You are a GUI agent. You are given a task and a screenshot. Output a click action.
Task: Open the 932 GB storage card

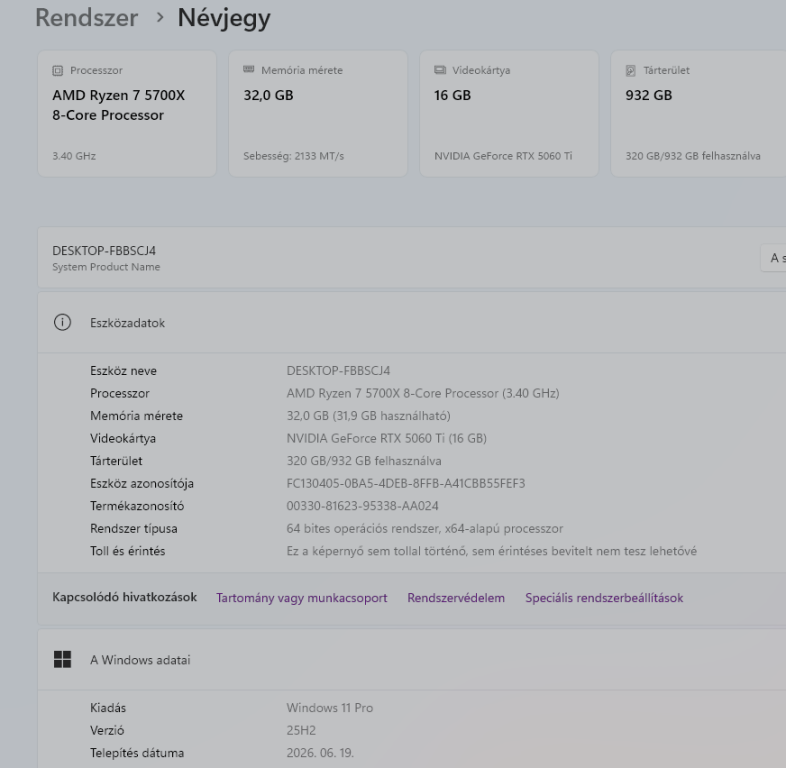click(698, 114)
